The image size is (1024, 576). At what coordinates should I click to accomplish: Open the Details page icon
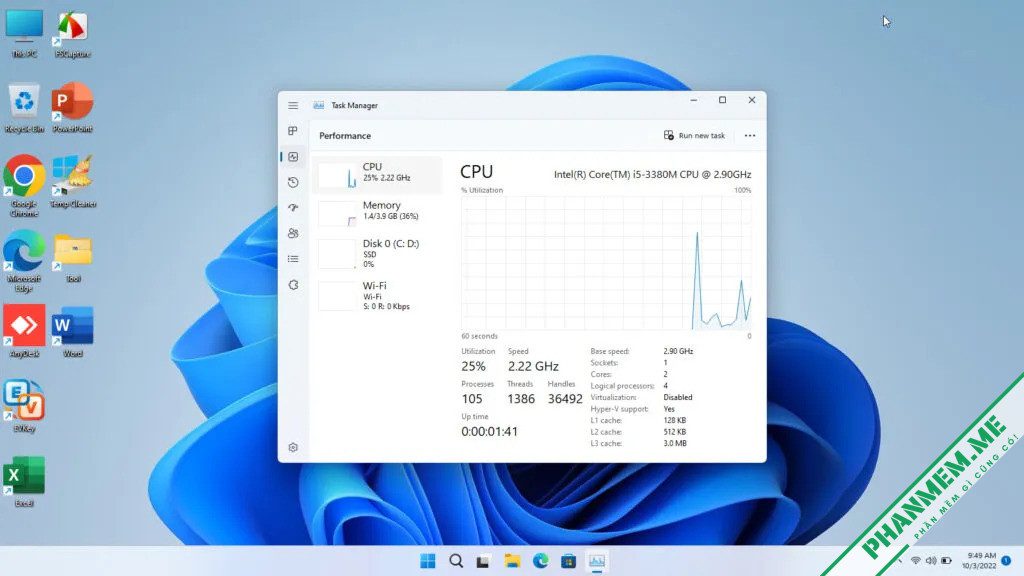pos(293,259)
